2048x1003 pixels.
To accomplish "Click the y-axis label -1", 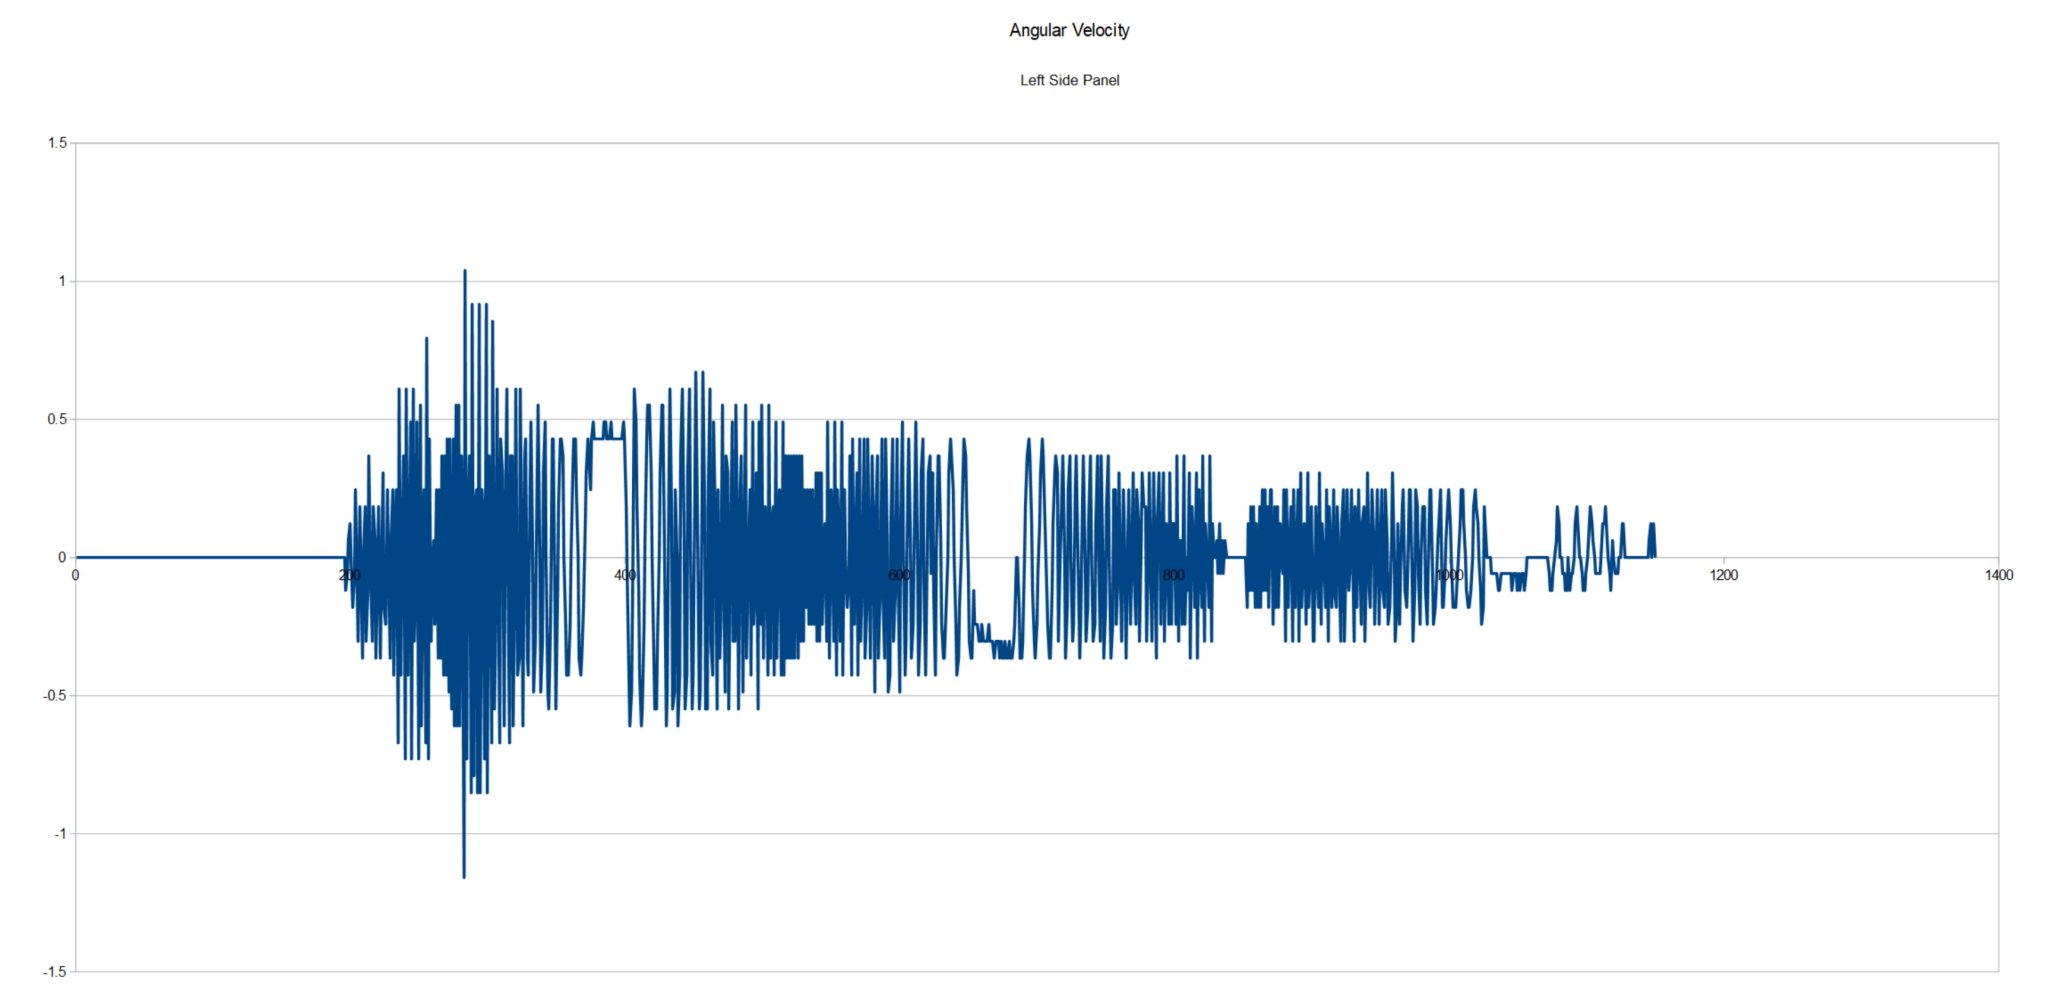I will coord(60,833).
